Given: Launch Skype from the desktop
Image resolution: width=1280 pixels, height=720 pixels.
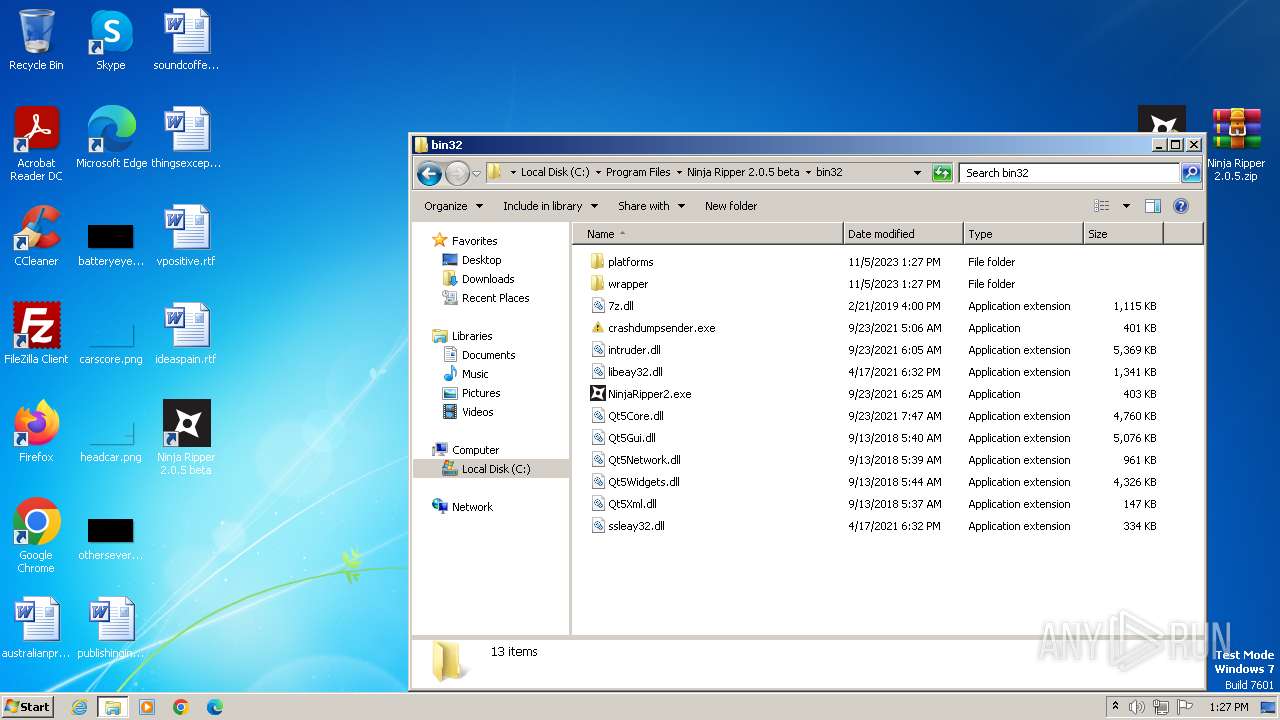Looking at the screenshot, I should 110,40.
